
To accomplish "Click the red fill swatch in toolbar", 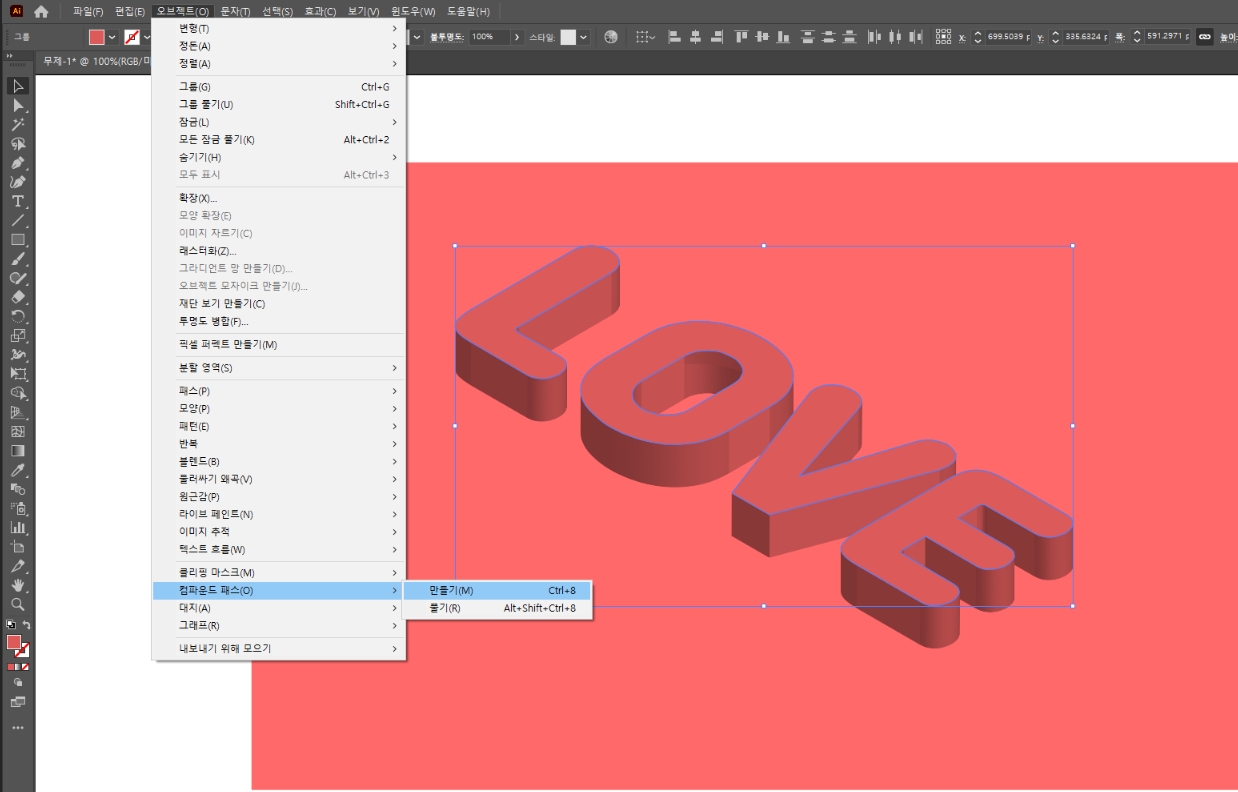I will click(14, 643).
